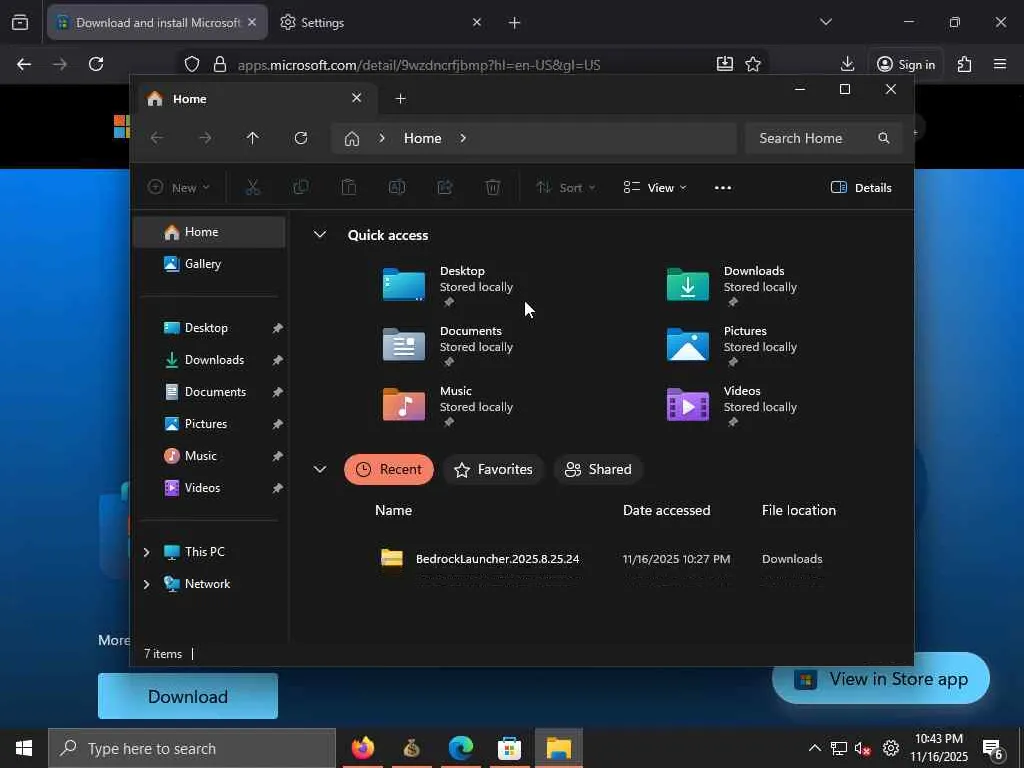
Task: Switch to the Favorites tab
Action: 494,470
